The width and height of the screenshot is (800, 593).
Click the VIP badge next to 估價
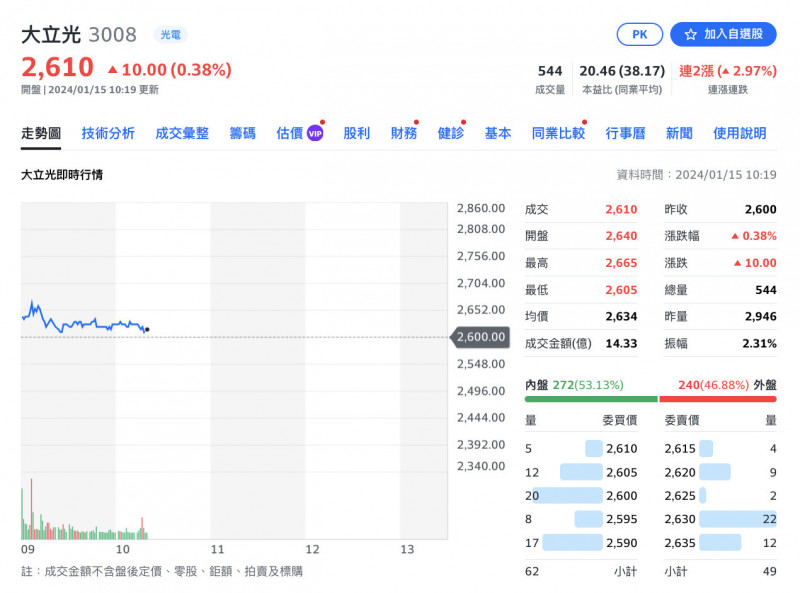tap(315, 134)
